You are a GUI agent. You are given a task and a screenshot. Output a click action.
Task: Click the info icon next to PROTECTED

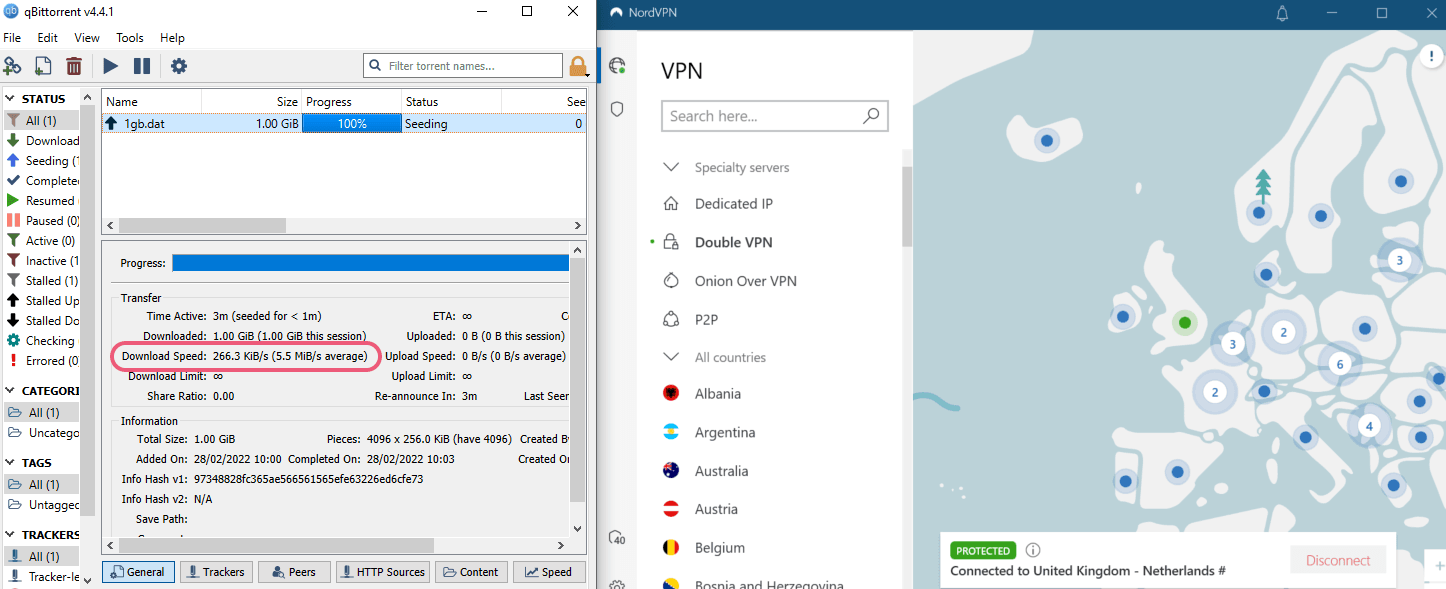[x=1033, y=550]
